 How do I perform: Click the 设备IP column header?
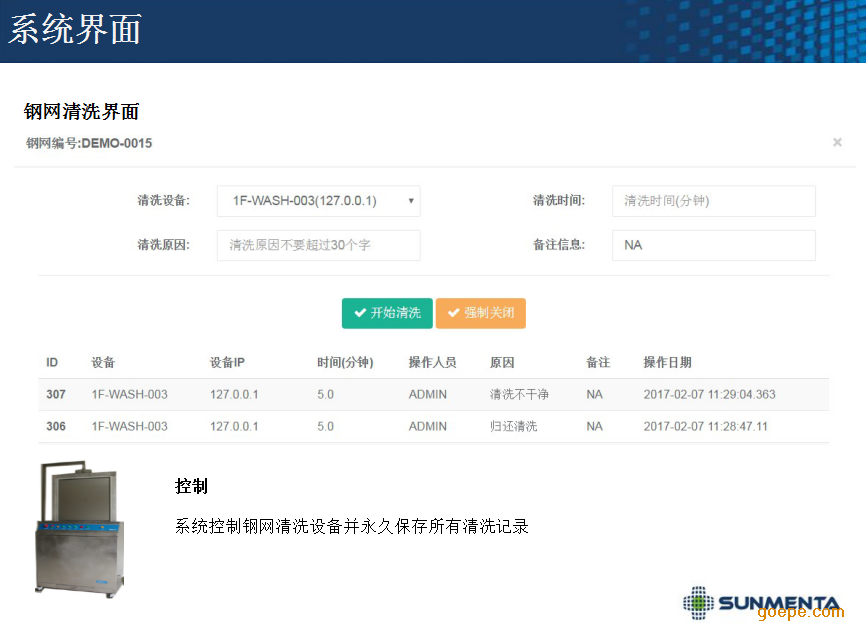click(x=227, y=362)
